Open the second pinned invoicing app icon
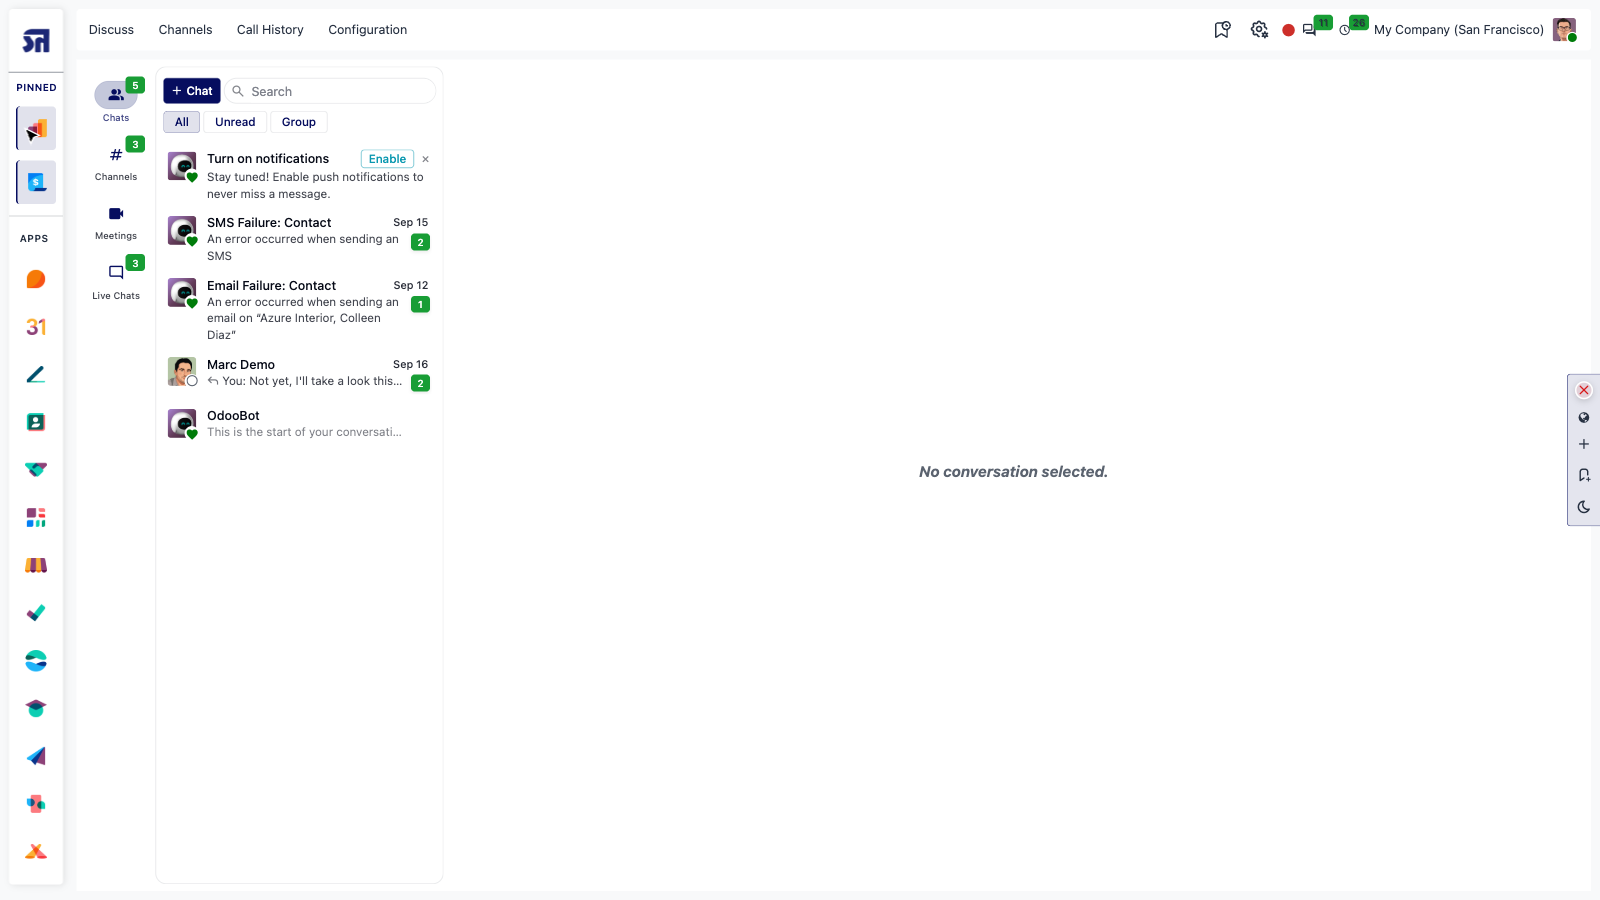 (36, 182)
